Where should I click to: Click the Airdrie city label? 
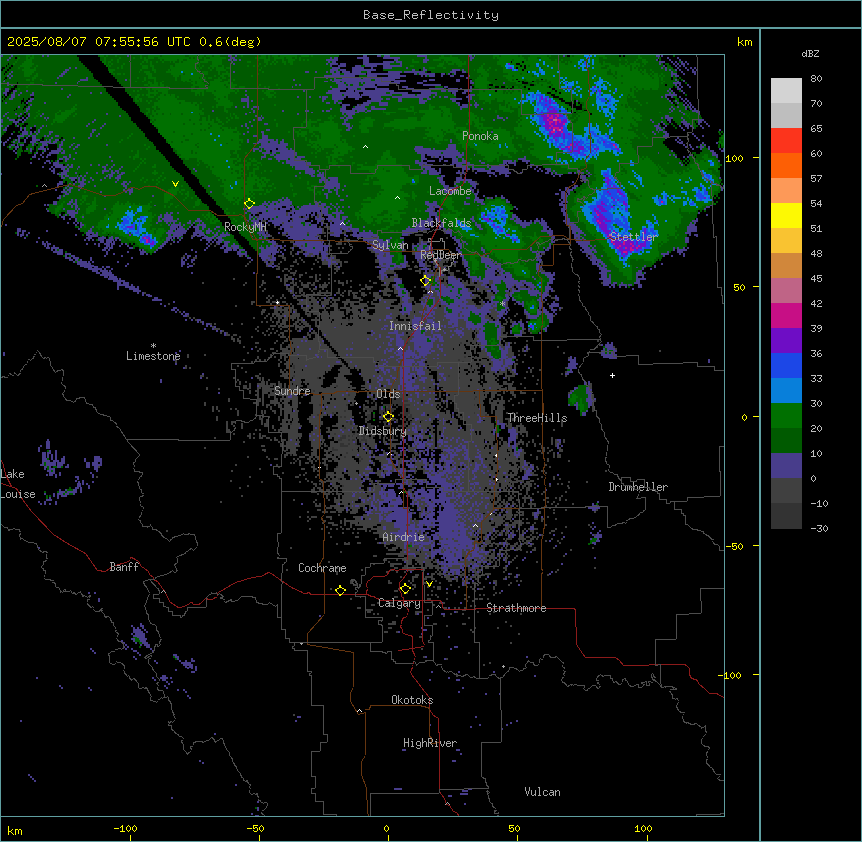tap(404, 537)
